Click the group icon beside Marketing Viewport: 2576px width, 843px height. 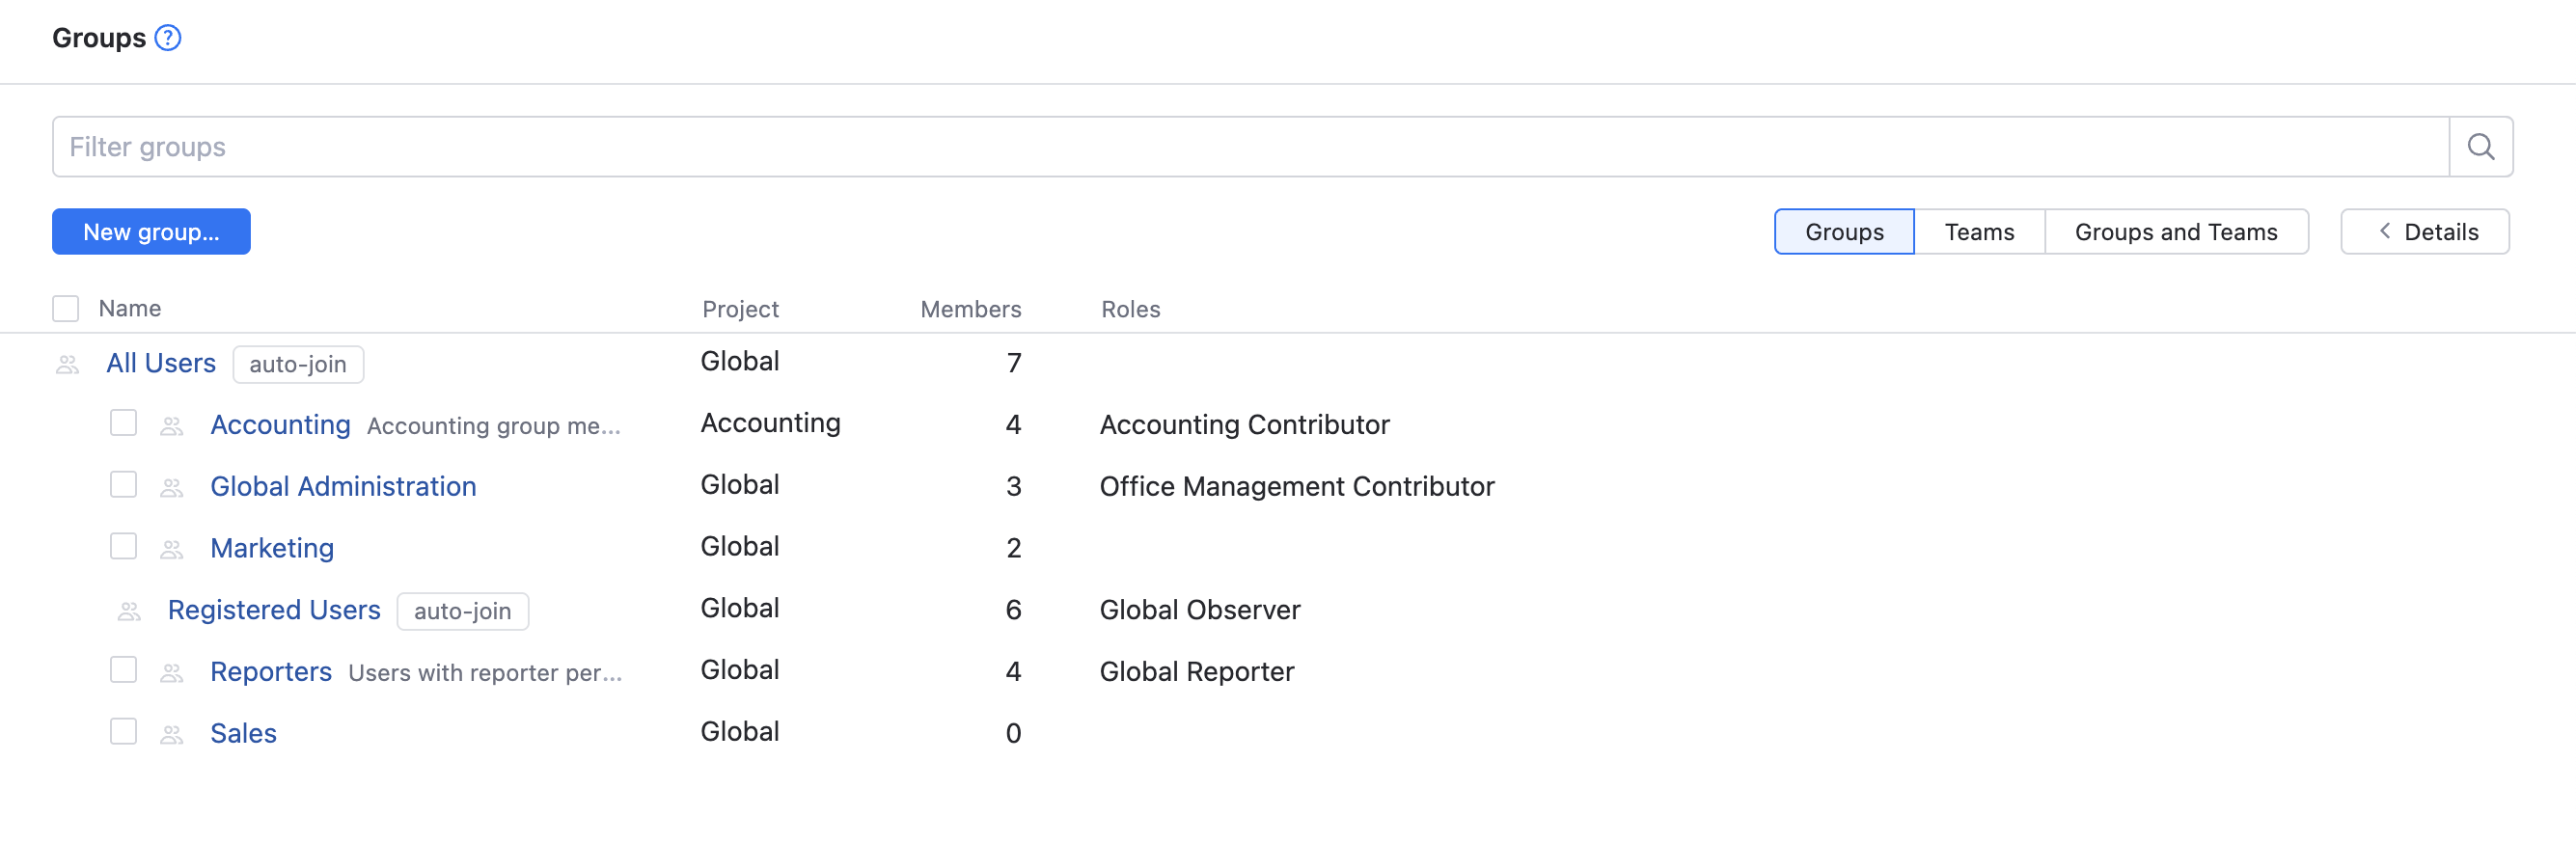172,549
